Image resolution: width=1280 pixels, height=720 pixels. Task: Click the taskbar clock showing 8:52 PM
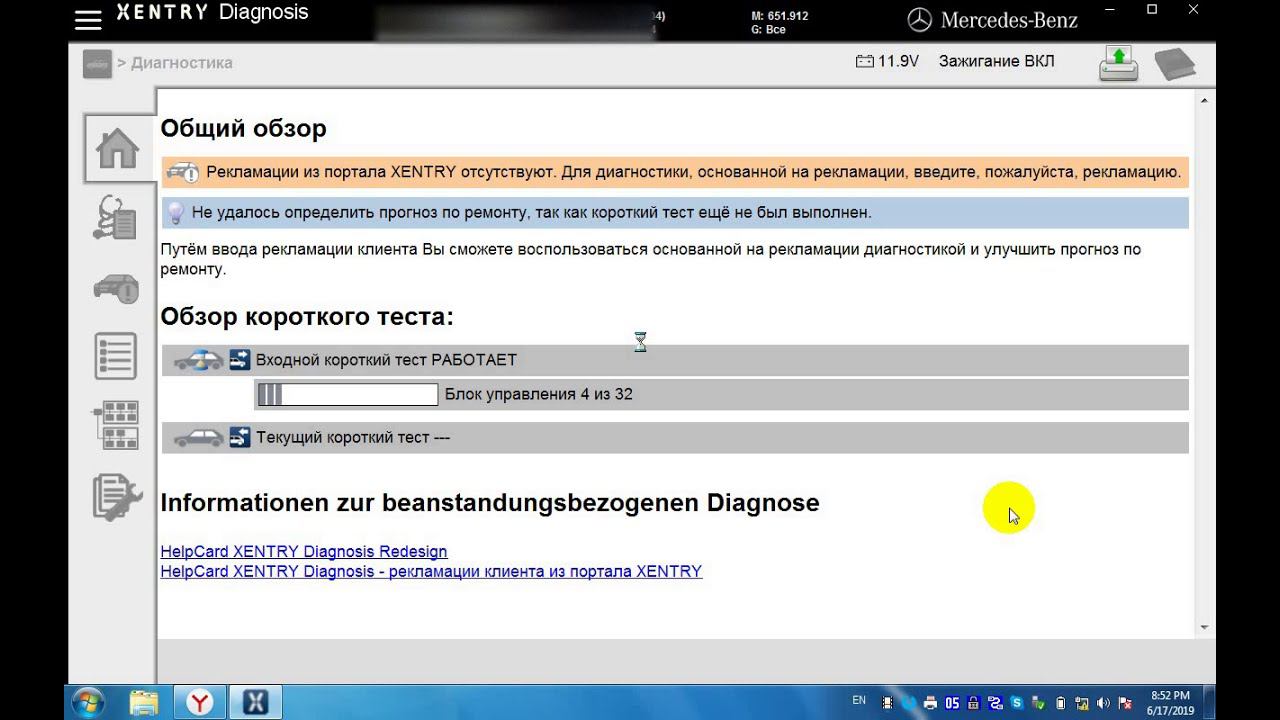1170,702
